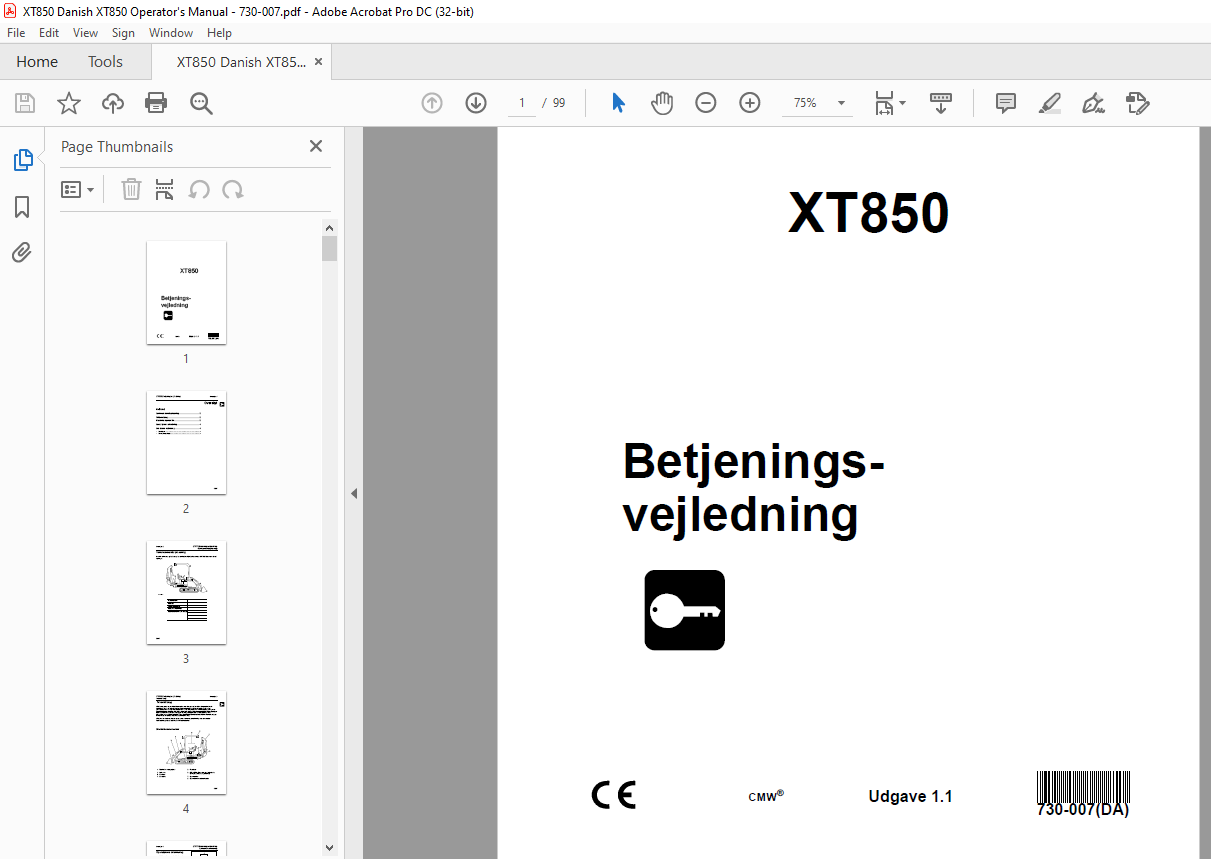Select the Highlight text pen tool

(x=1049, y=103)
